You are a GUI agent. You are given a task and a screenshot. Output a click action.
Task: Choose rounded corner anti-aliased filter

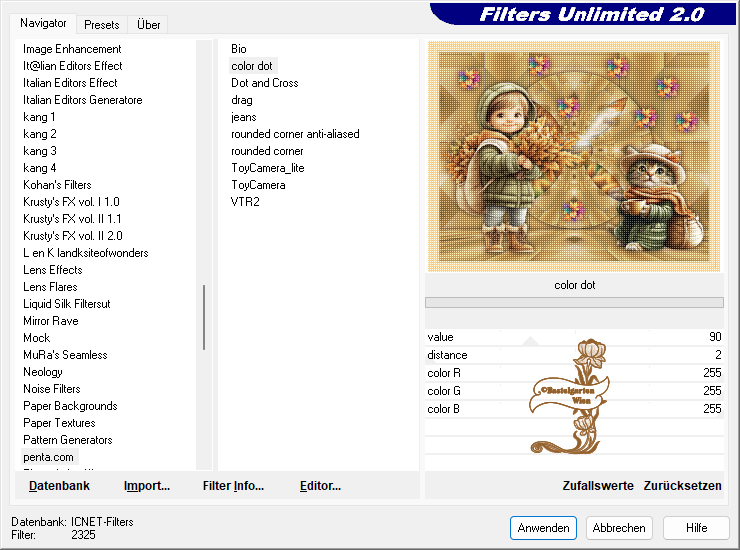[x=295, y=134]
